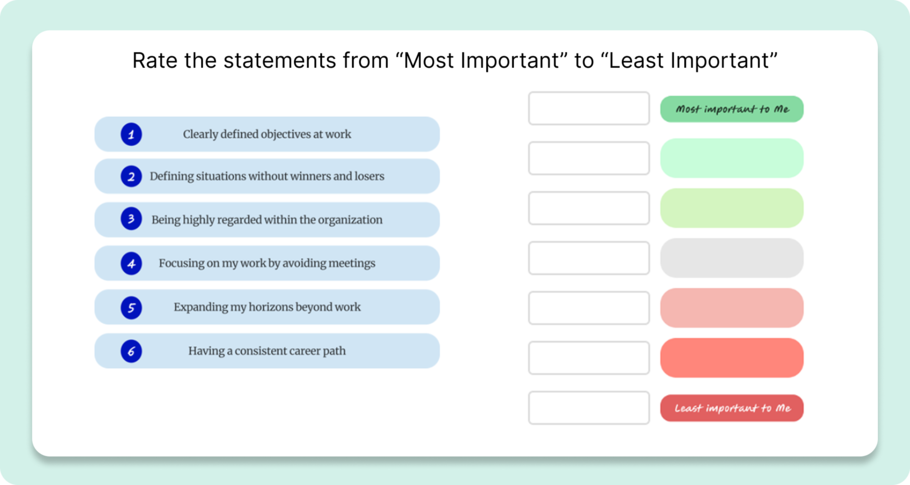
Task: Click input box beside "Least important to Me"
Action: coord(589,408)
